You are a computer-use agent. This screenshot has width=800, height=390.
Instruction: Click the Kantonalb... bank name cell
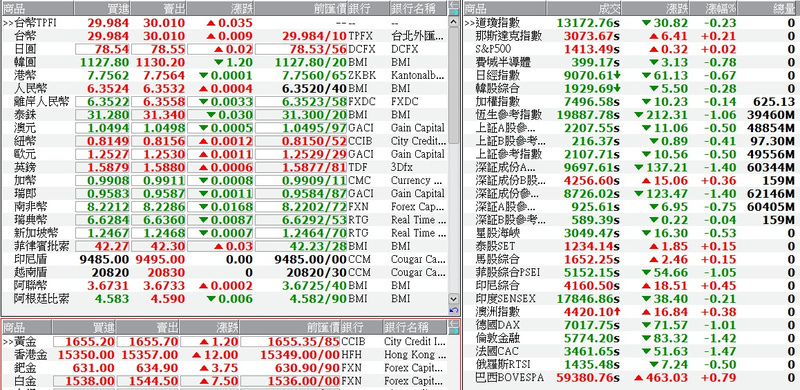(x=418, y=76)
